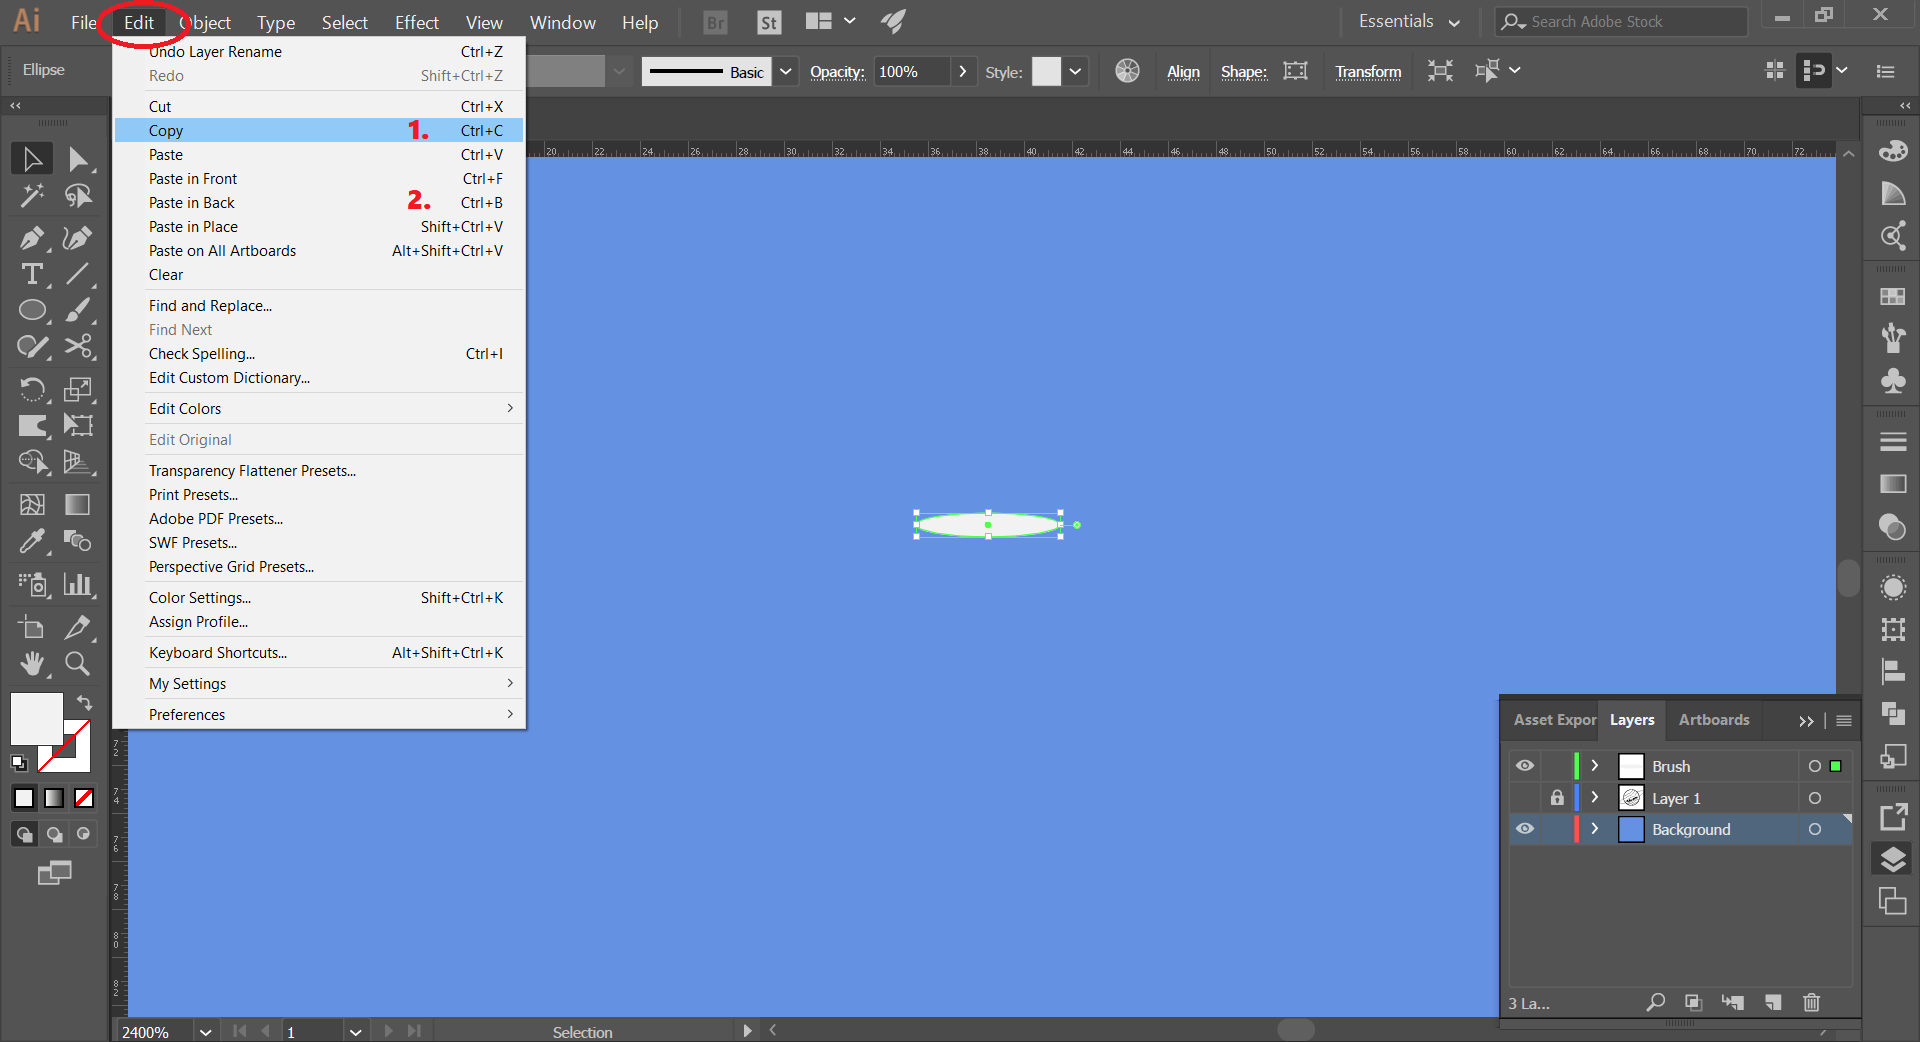1920x1042 pixels.
Task: Open the Object menu
Action: coord(205,22)
